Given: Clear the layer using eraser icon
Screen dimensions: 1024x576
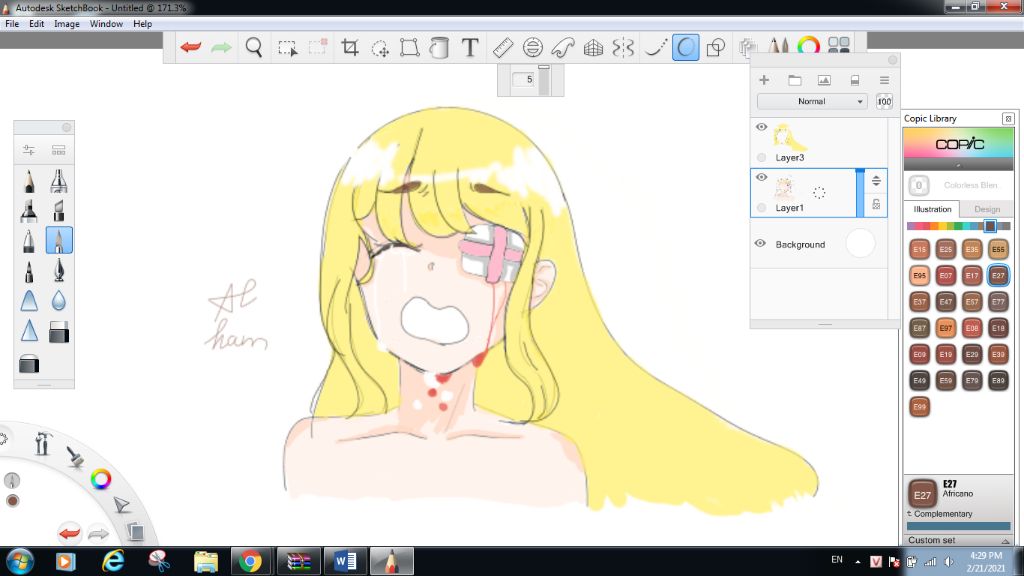Looking at the screenshot, I should click(x=854, y=80).
